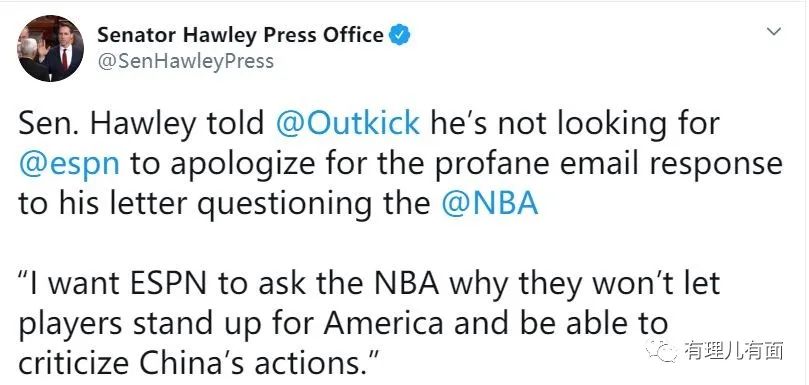Click the words "he's not looking for"
Image resolution: width=809 pixels, height=385 pixels.
575,125
